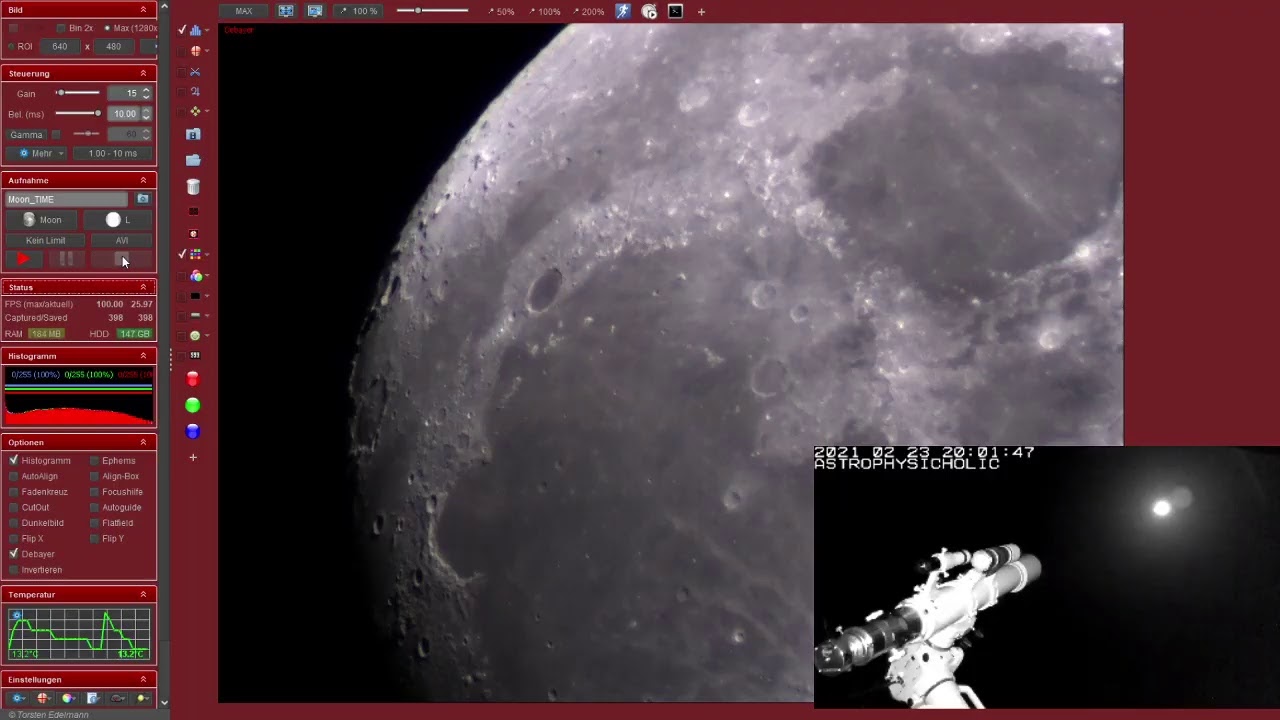Click the red channel ball icon

click(193, 379)
